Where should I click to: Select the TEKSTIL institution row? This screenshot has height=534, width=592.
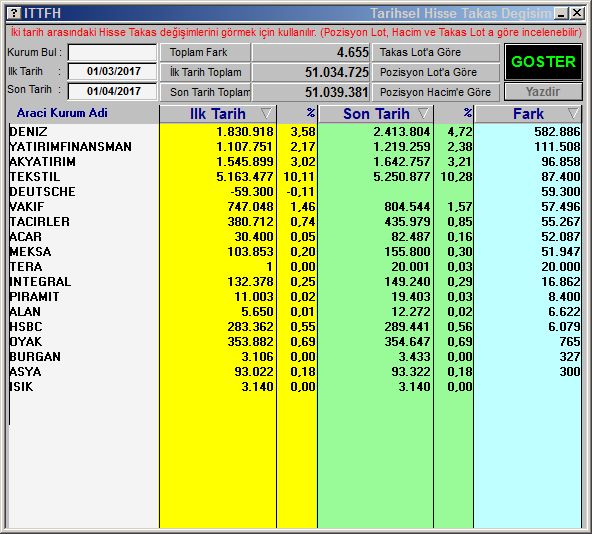click(x=294, y=176)
